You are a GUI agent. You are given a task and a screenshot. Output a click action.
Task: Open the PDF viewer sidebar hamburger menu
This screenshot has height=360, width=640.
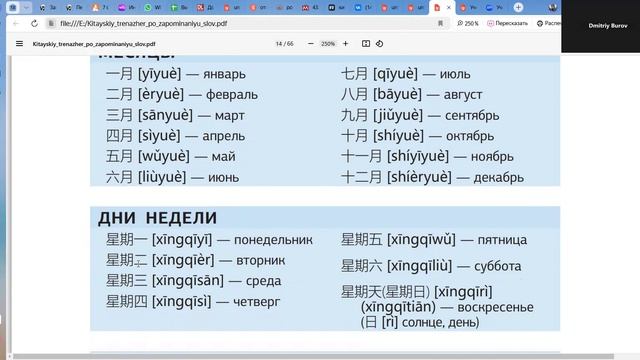point(19,44)
